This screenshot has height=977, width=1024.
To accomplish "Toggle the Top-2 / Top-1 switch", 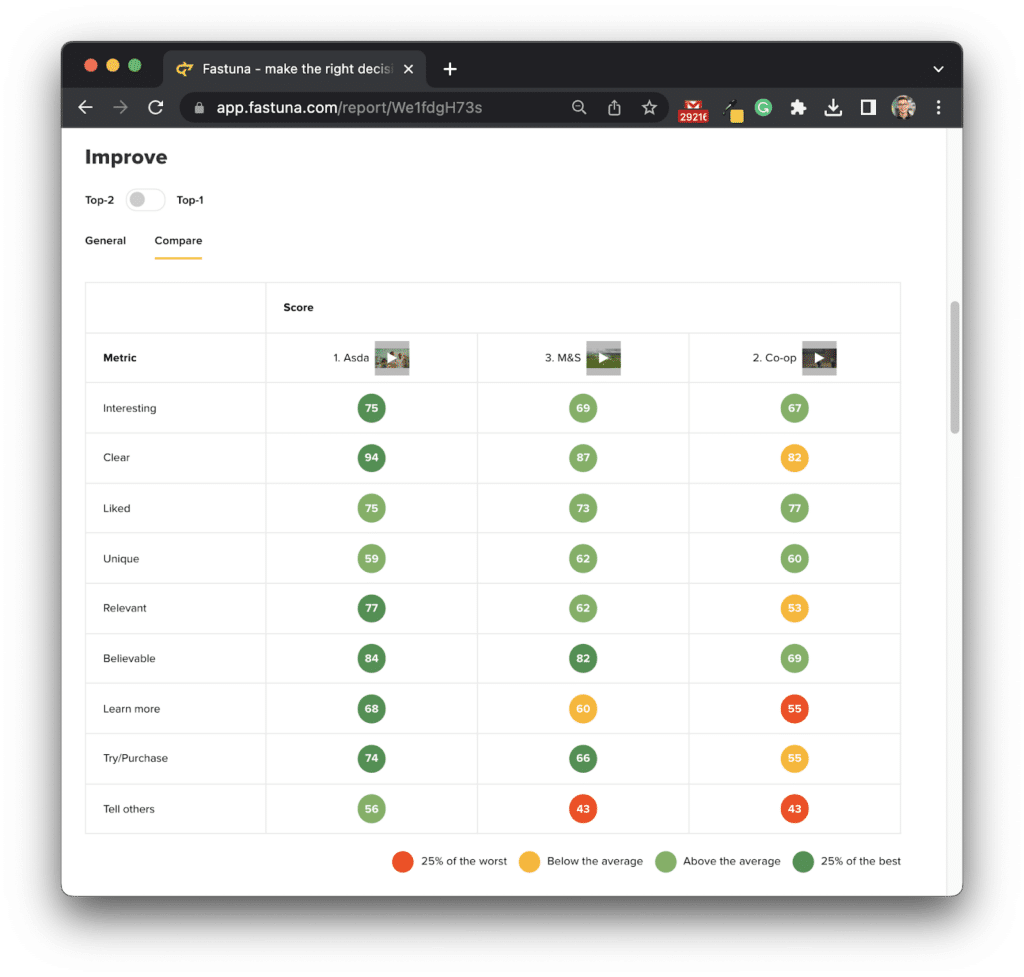I will 144,200.
